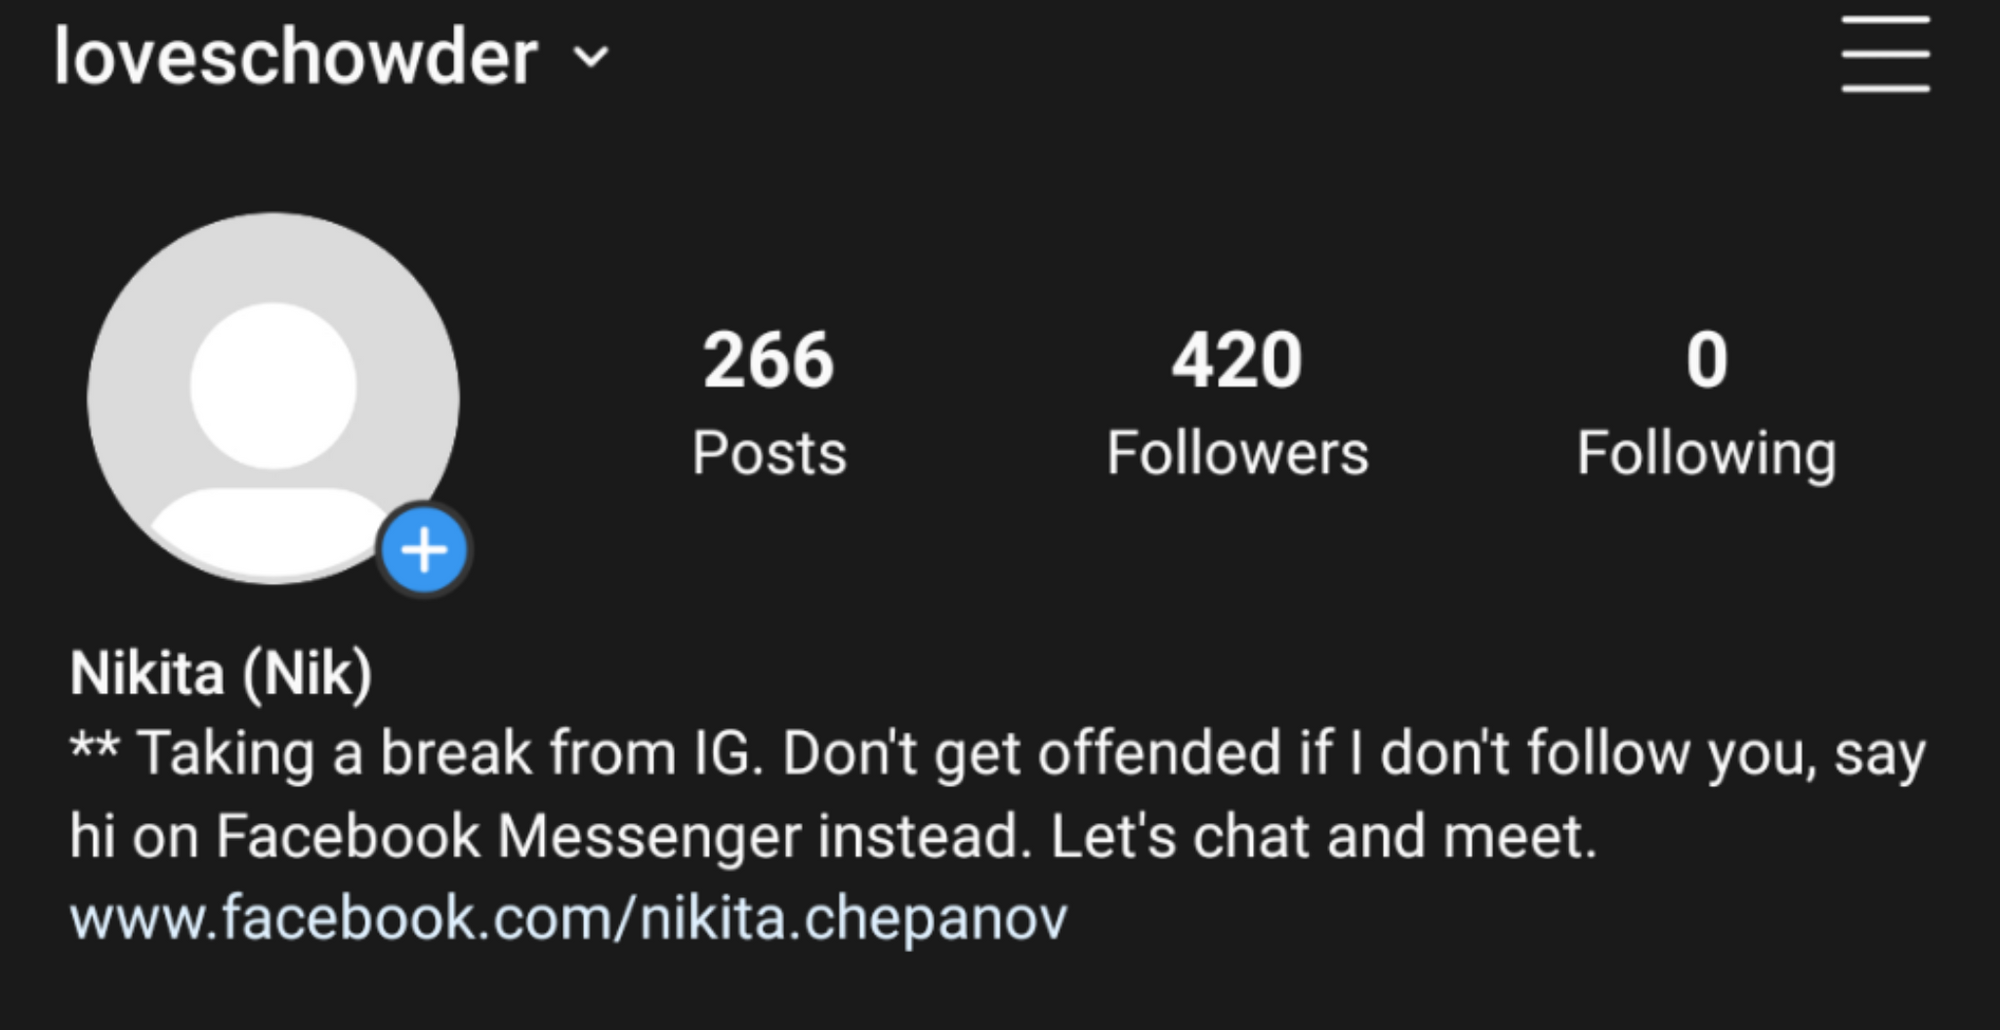Click the head silhouette inside the avatar
2000x1030 pixels.
coord(273,385)
